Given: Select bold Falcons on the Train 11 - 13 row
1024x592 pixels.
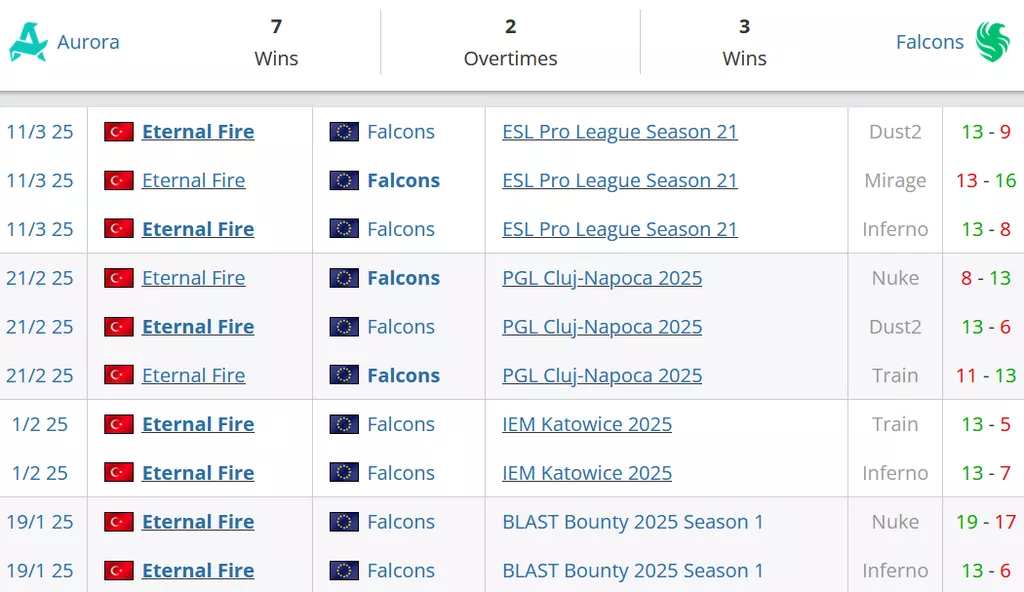Looking at the screenshot, I should click(404, 375).
